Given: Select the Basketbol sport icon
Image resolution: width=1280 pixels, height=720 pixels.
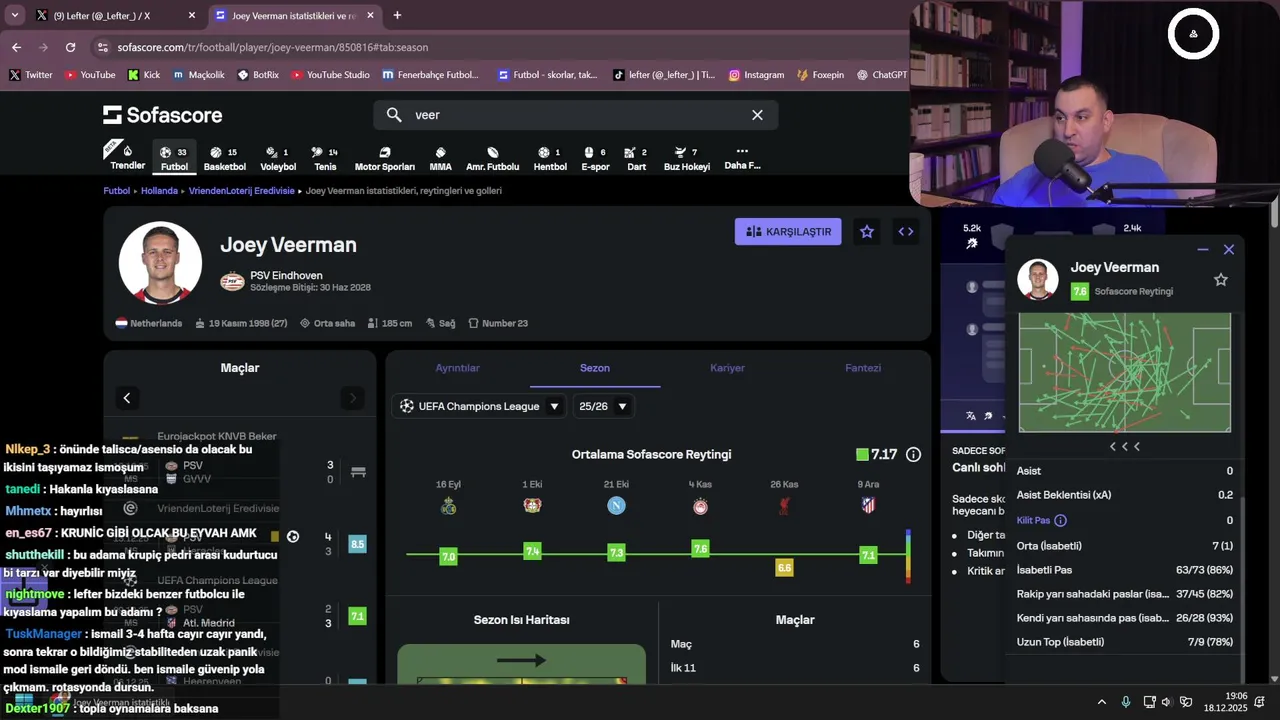Looking at the screenshot, I should 224,158.
